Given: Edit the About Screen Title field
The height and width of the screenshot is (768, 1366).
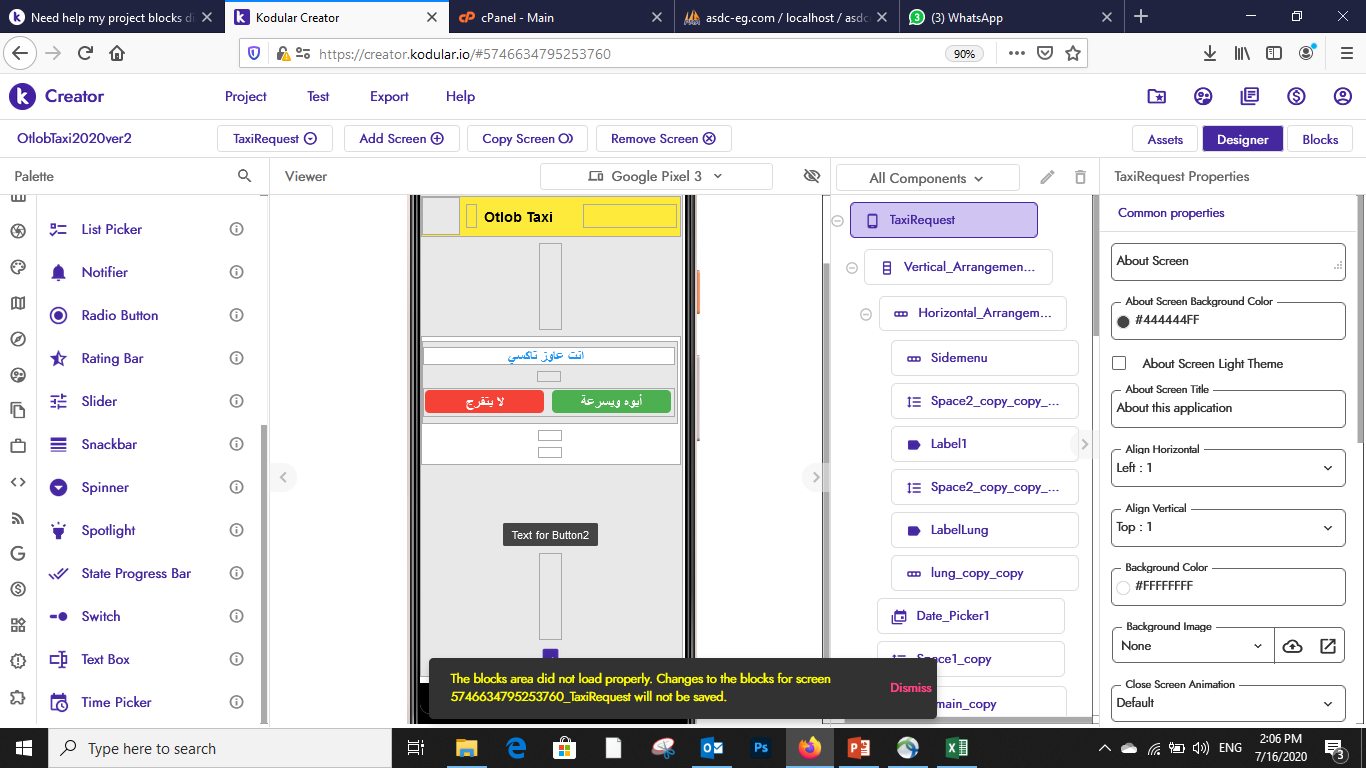Looking at the screenshot, I should (x=1228, y=408).
